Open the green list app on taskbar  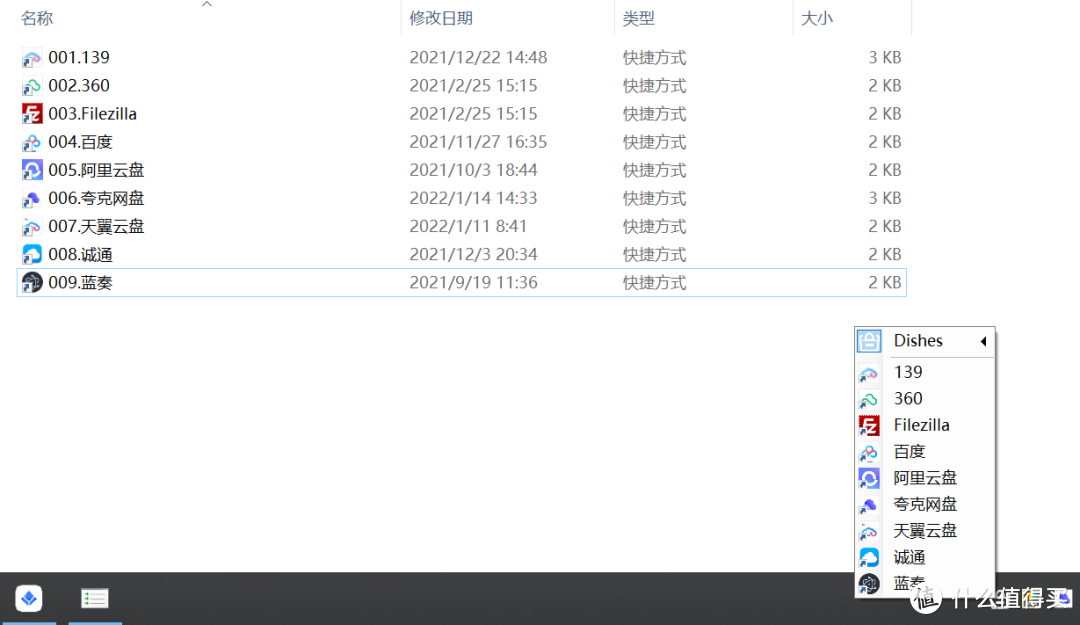[94, 598]
